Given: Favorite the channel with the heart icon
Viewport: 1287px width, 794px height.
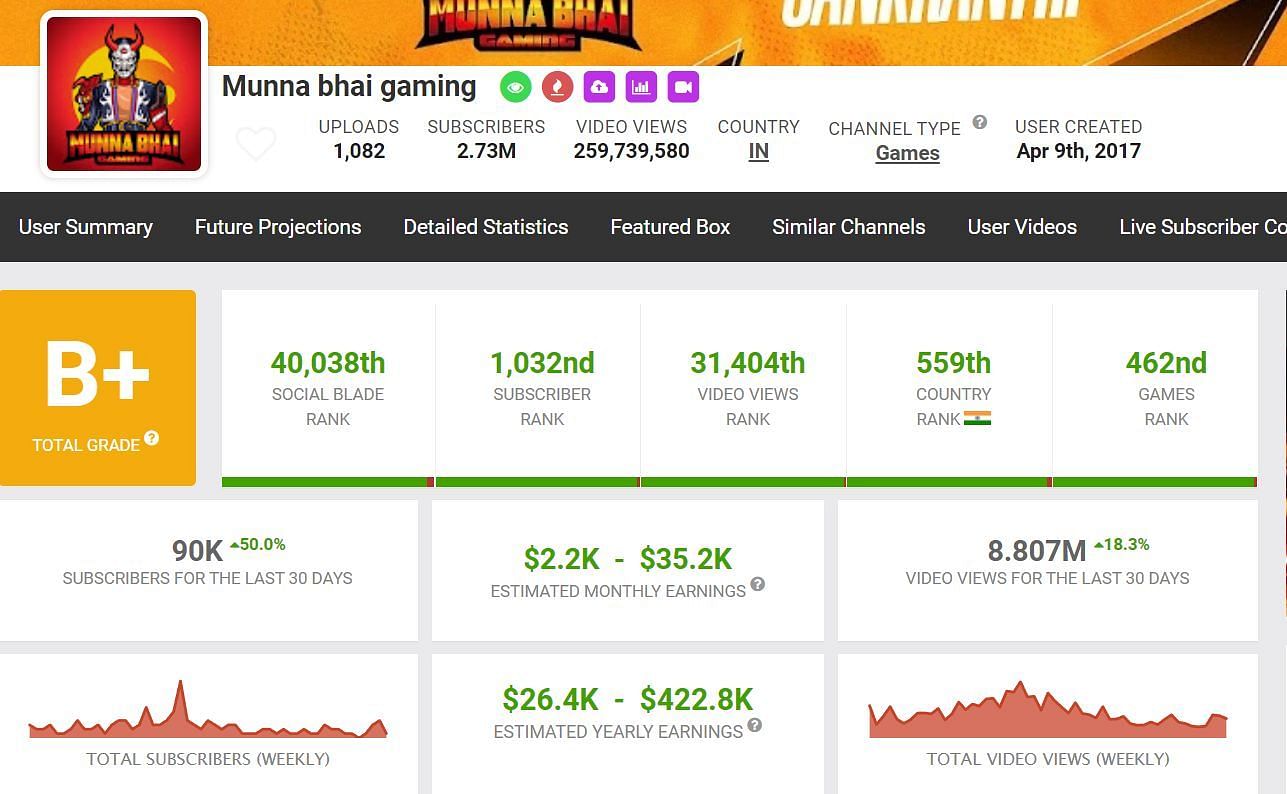Looking at the screenshot, I should 256,144.
